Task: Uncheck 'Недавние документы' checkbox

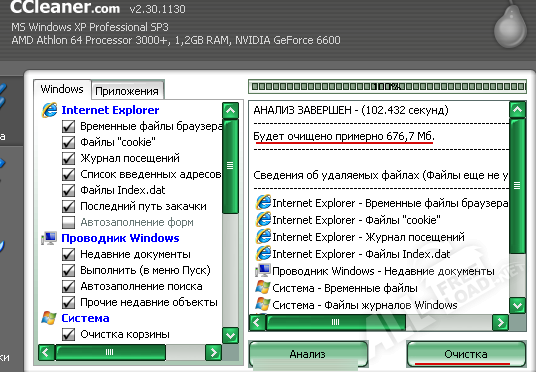Action: [x=68, y=254]
